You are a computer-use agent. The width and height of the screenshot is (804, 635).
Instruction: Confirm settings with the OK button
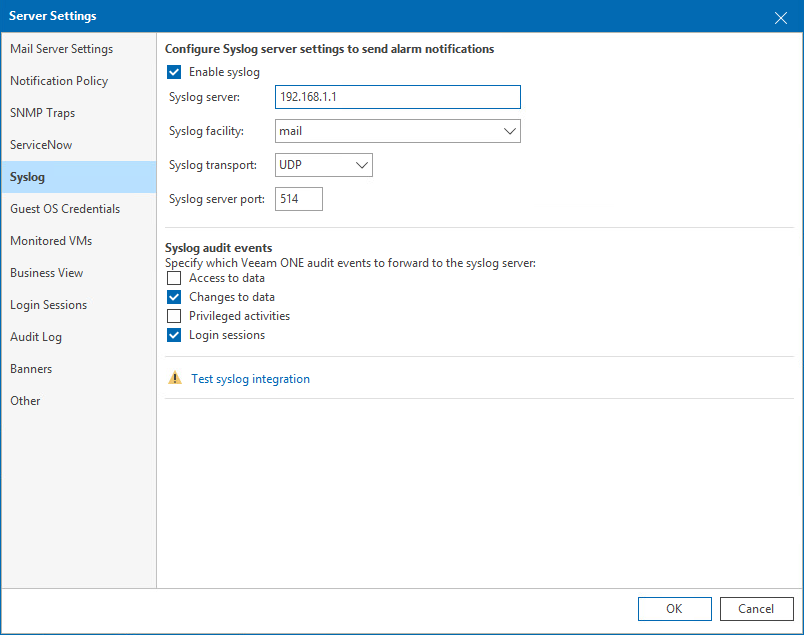point(675,608)
